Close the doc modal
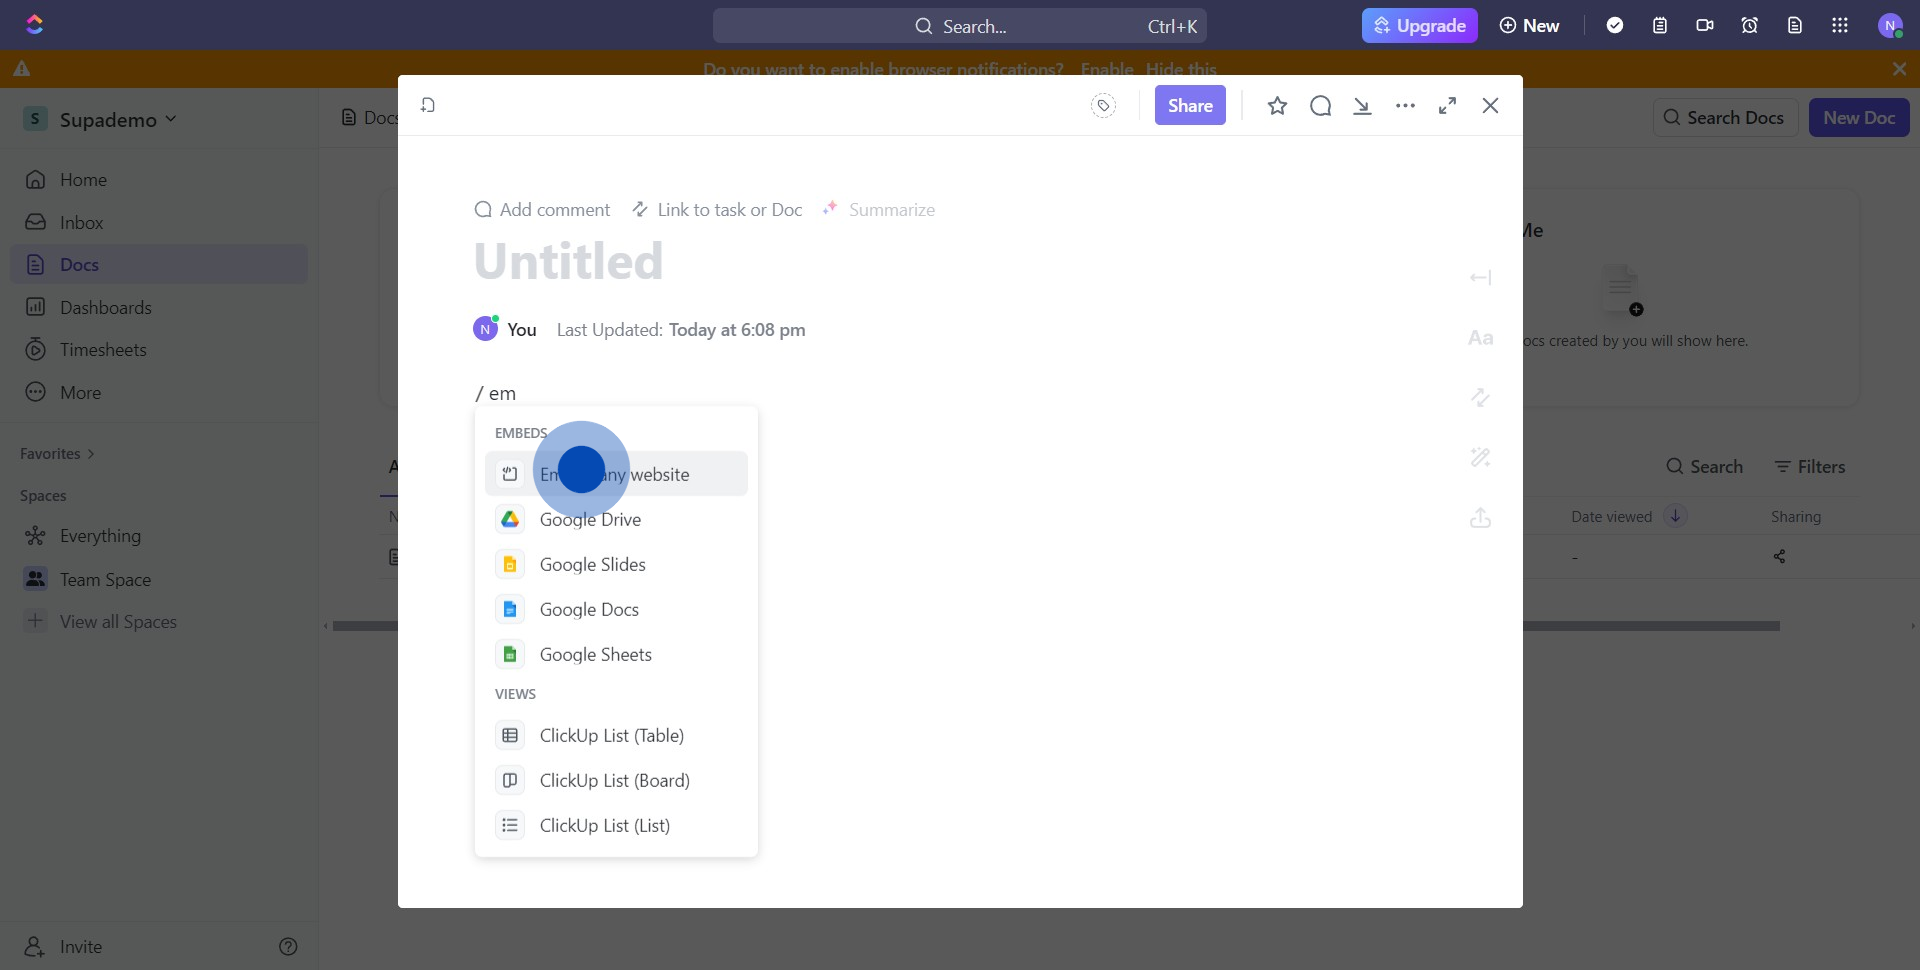The height and width of the screenshot is (970, 1920). click(x=1490, y=105)
